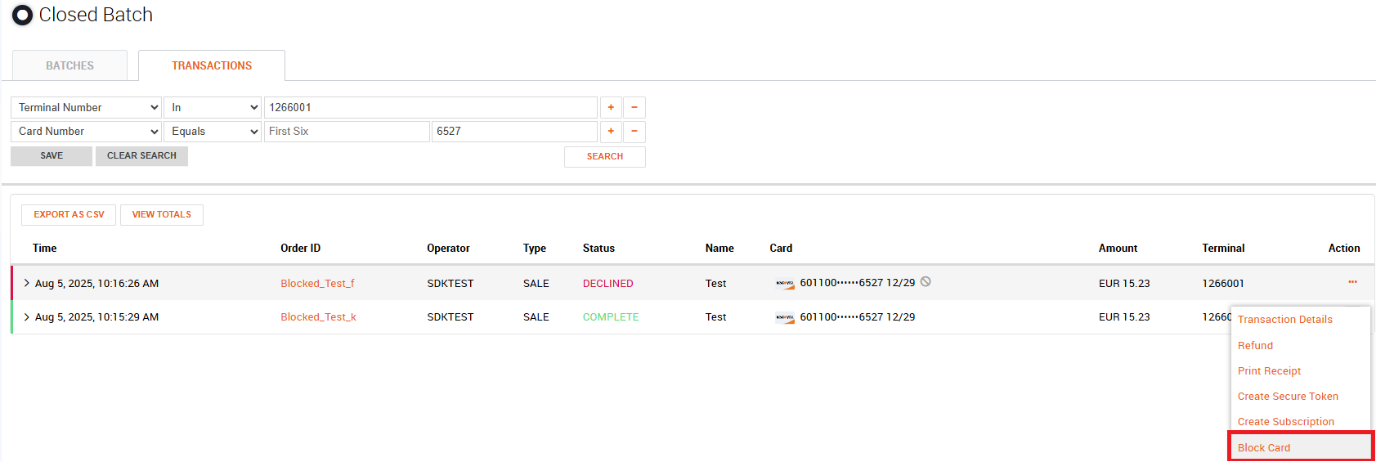
Task: Click the Save search button
Action: tap(51, 156)
